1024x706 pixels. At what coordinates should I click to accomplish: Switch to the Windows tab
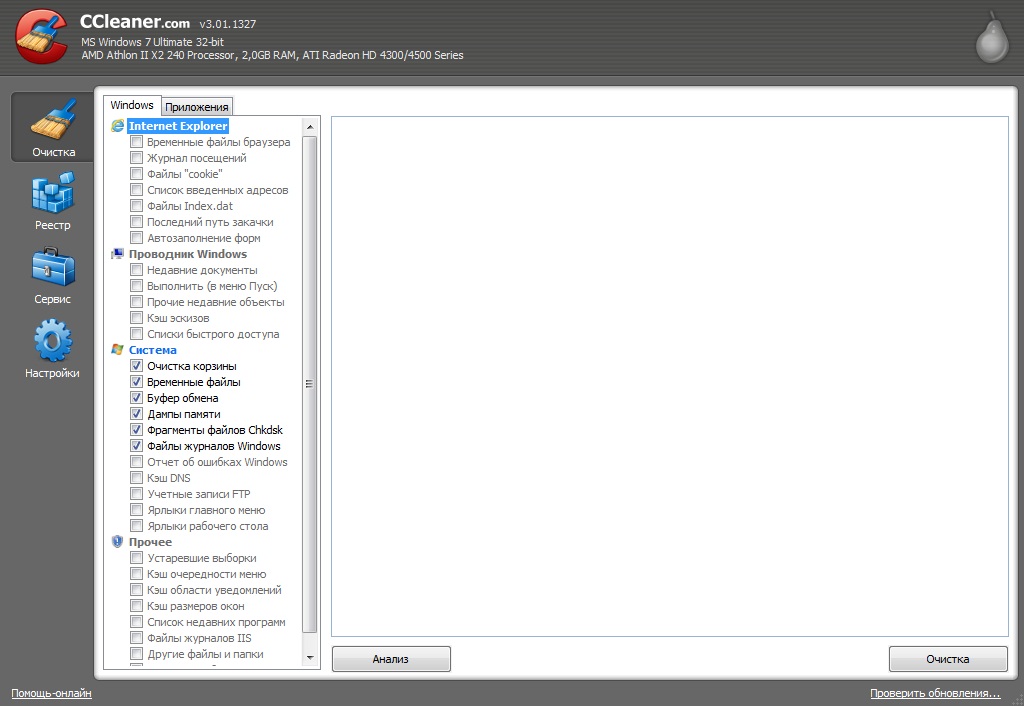pos(132,105)
